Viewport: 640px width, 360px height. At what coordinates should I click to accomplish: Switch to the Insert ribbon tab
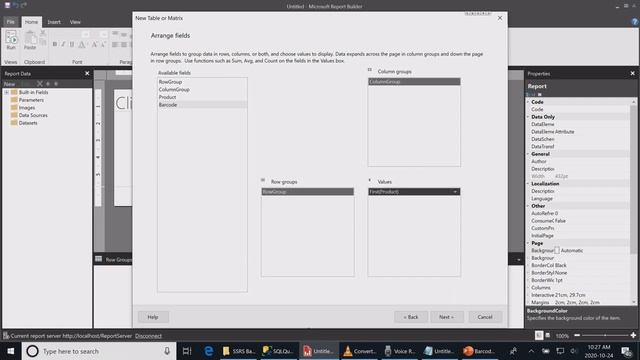(54, 22)
